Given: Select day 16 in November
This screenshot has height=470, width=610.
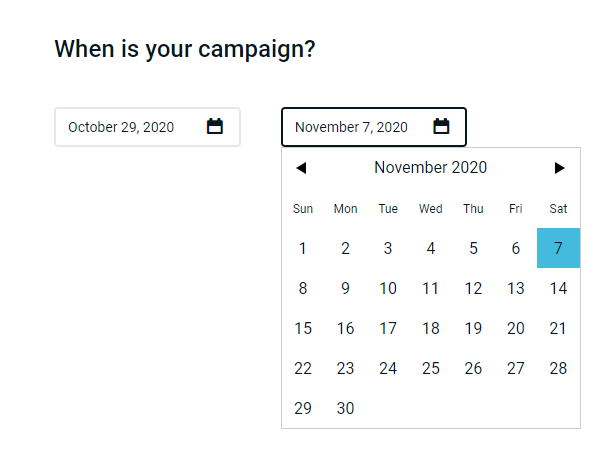Looking at the screenshot, I should [345, 328].
